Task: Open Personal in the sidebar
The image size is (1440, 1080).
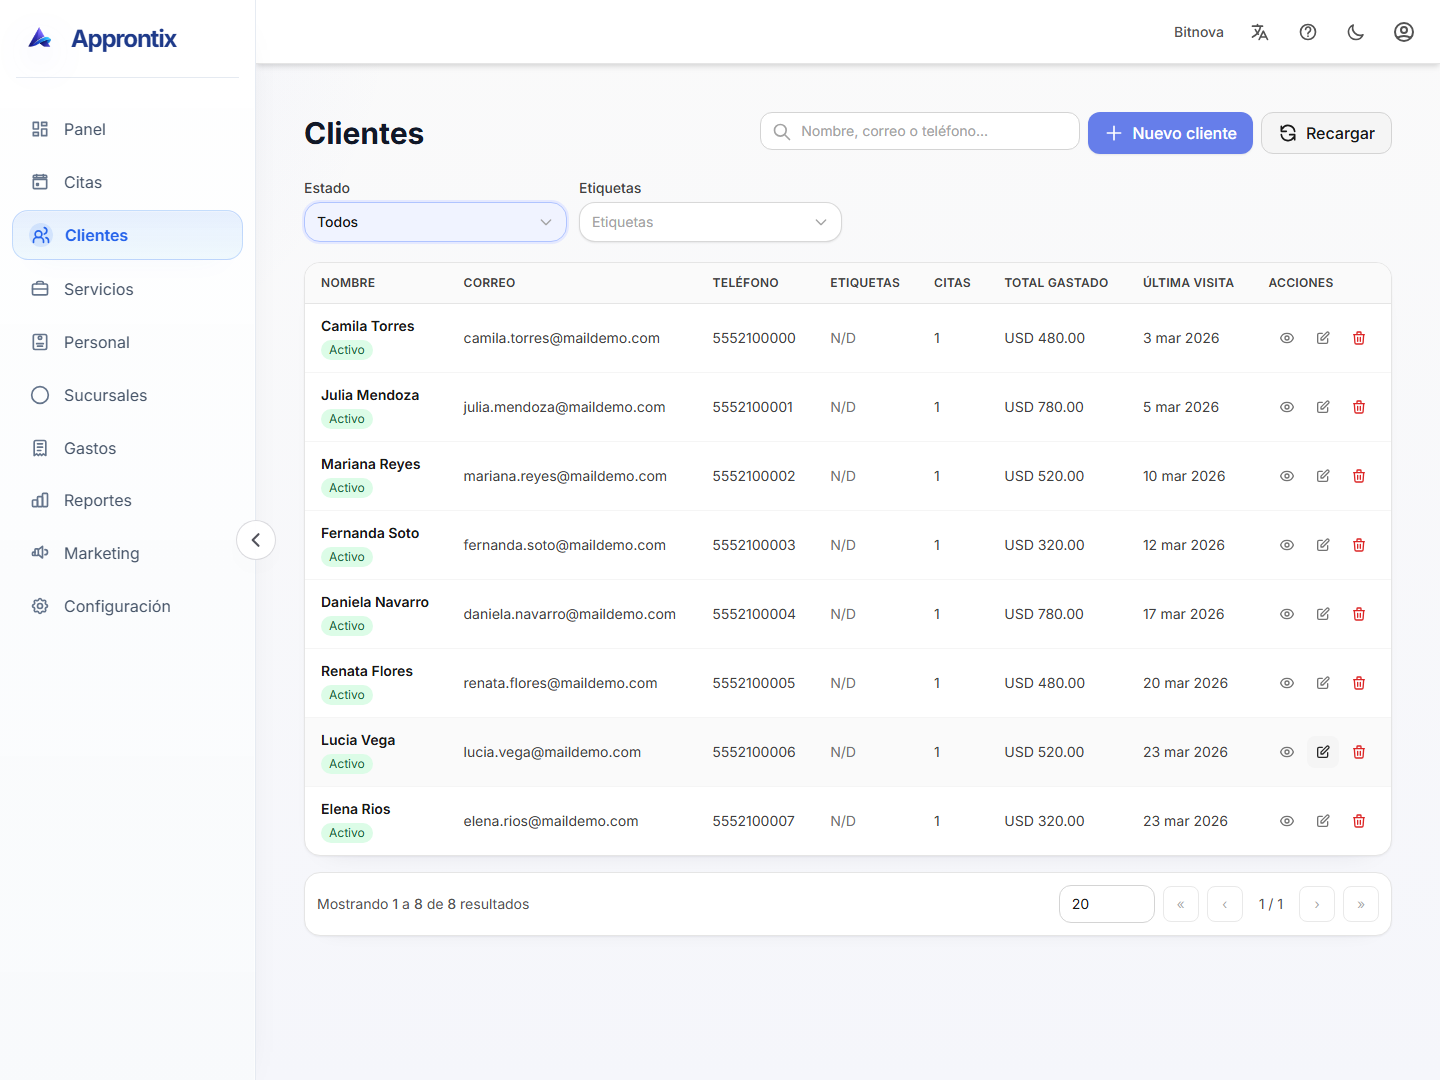Action: [x=127, y=342]
